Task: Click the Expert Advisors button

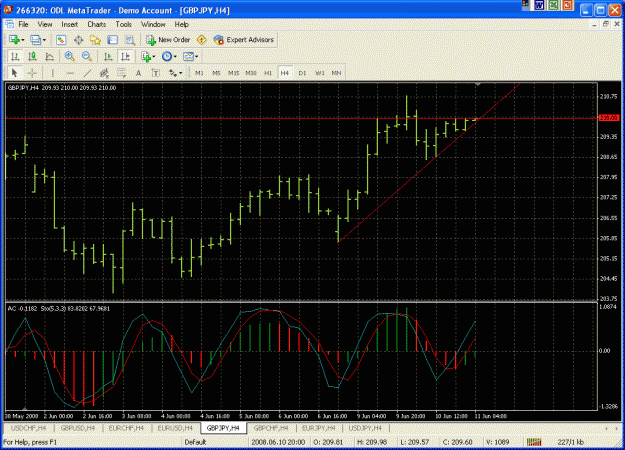Action: (244, 40)
